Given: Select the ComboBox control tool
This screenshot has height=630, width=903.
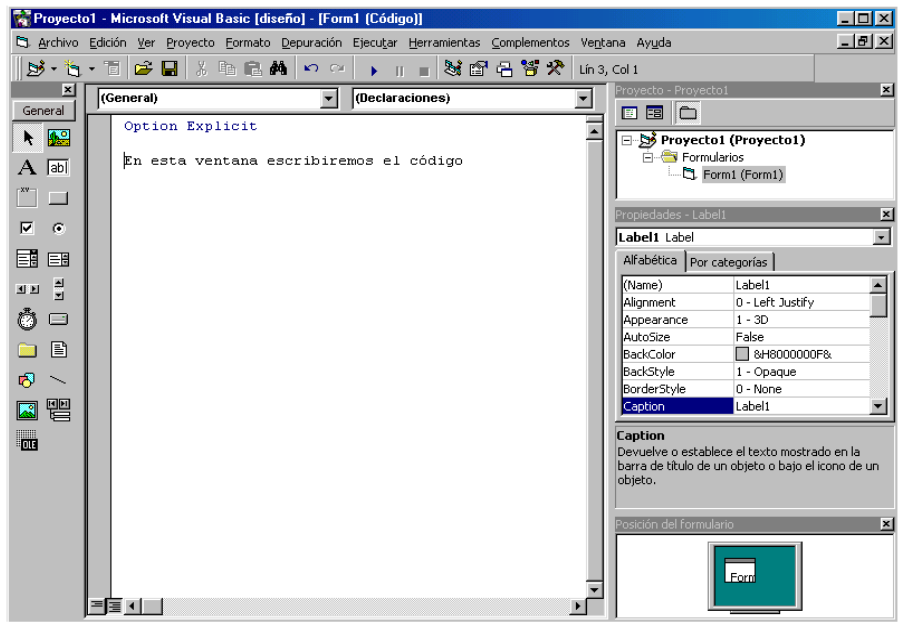Looking at the screenshot, I should tap(27, 259).
